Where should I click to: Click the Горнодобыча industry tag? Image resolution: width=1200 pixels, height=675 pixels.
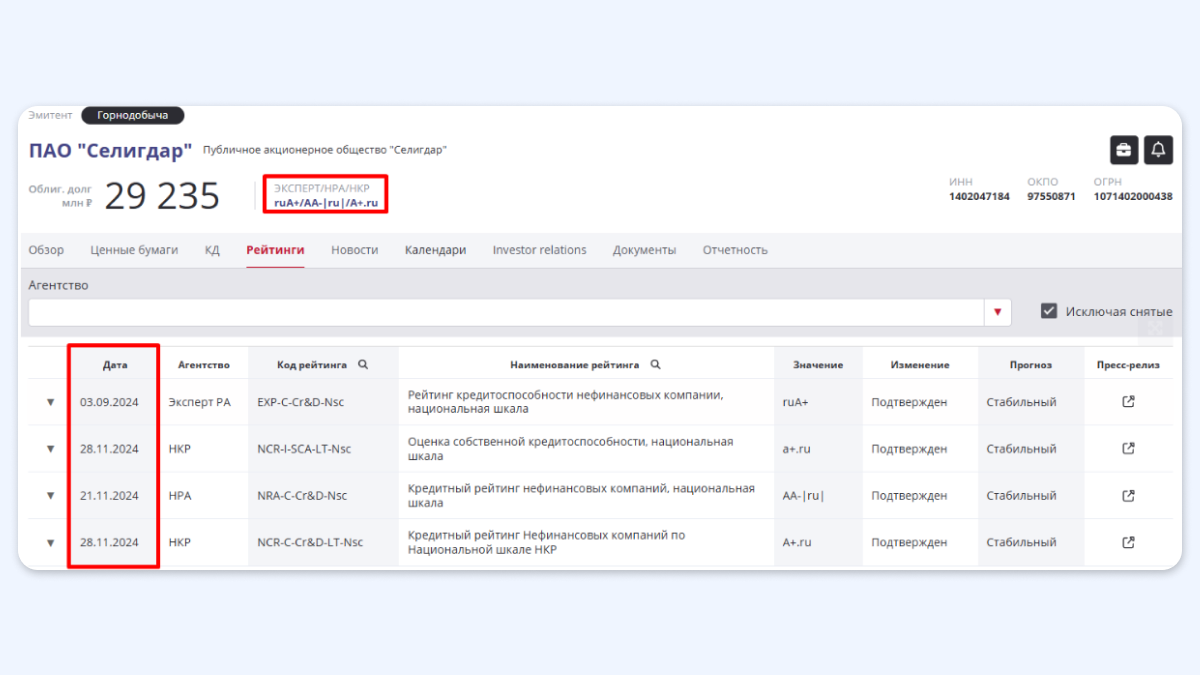[x=133, y=115]
